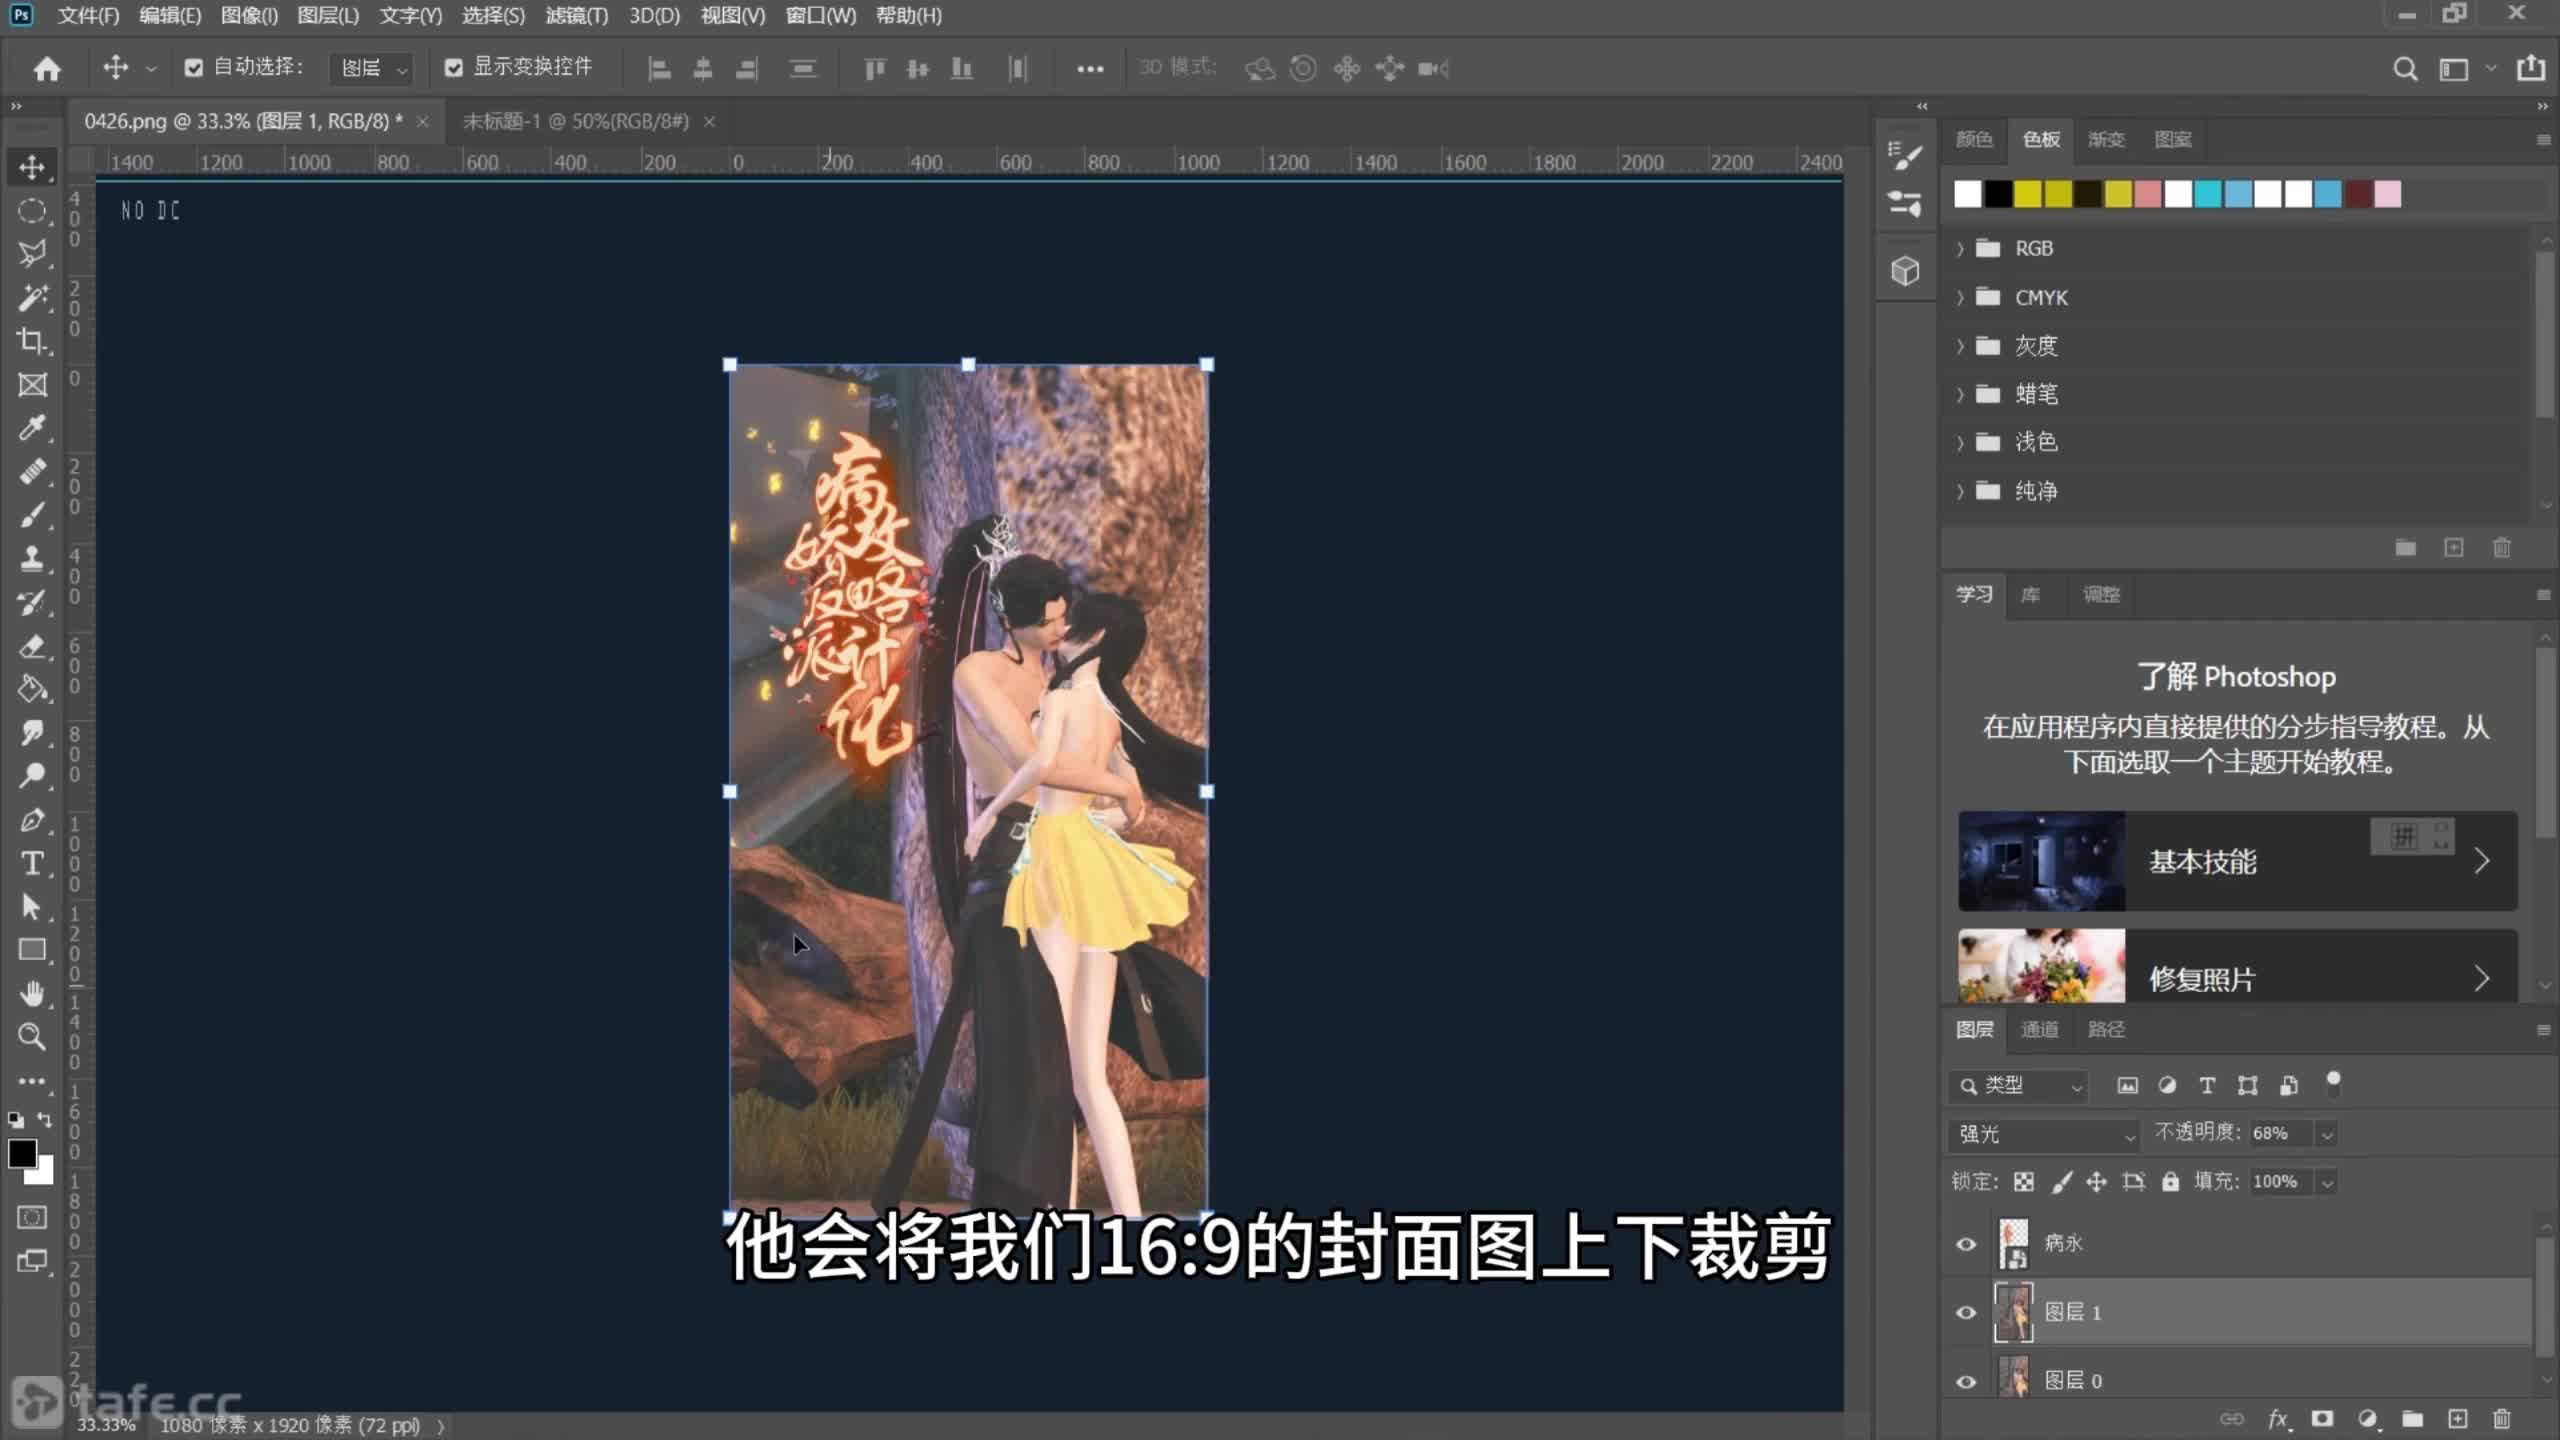
Task: Open layer filter 类型 dropdown
Action: 2020,1086
